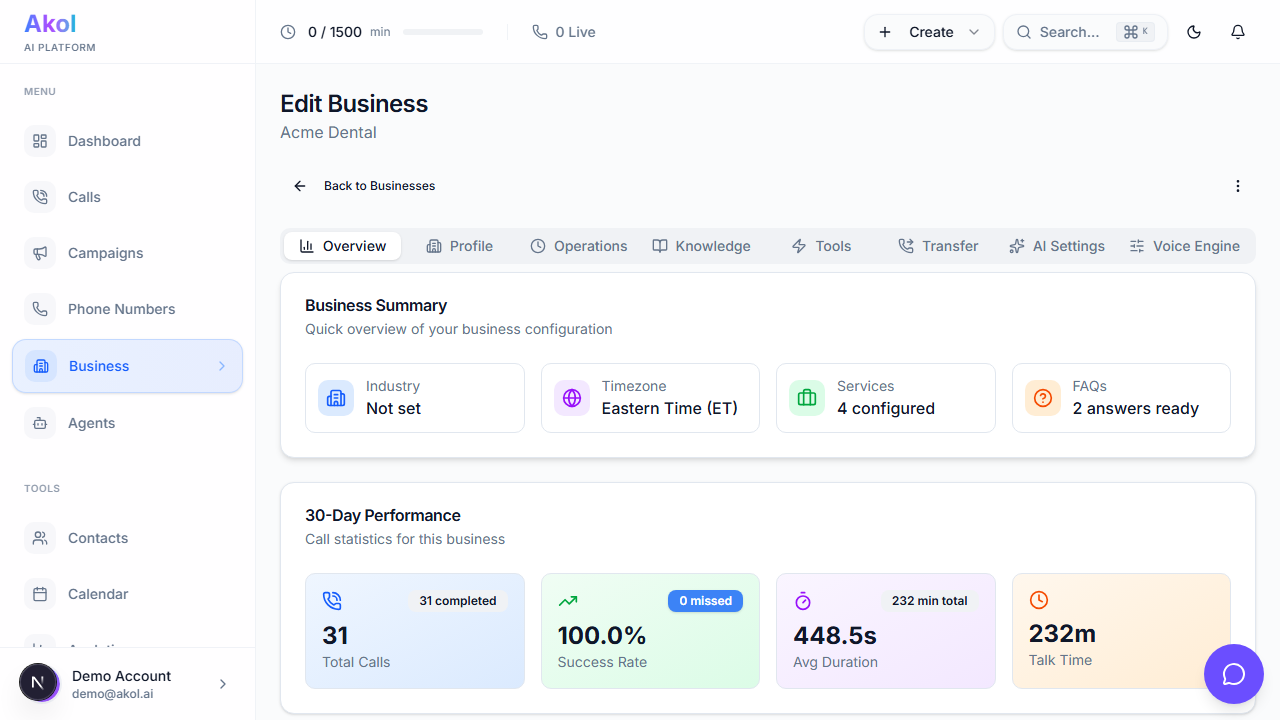Open the Calls section icon in sidebar
Screen dimensions: 1280x720
tap(40, 197)
